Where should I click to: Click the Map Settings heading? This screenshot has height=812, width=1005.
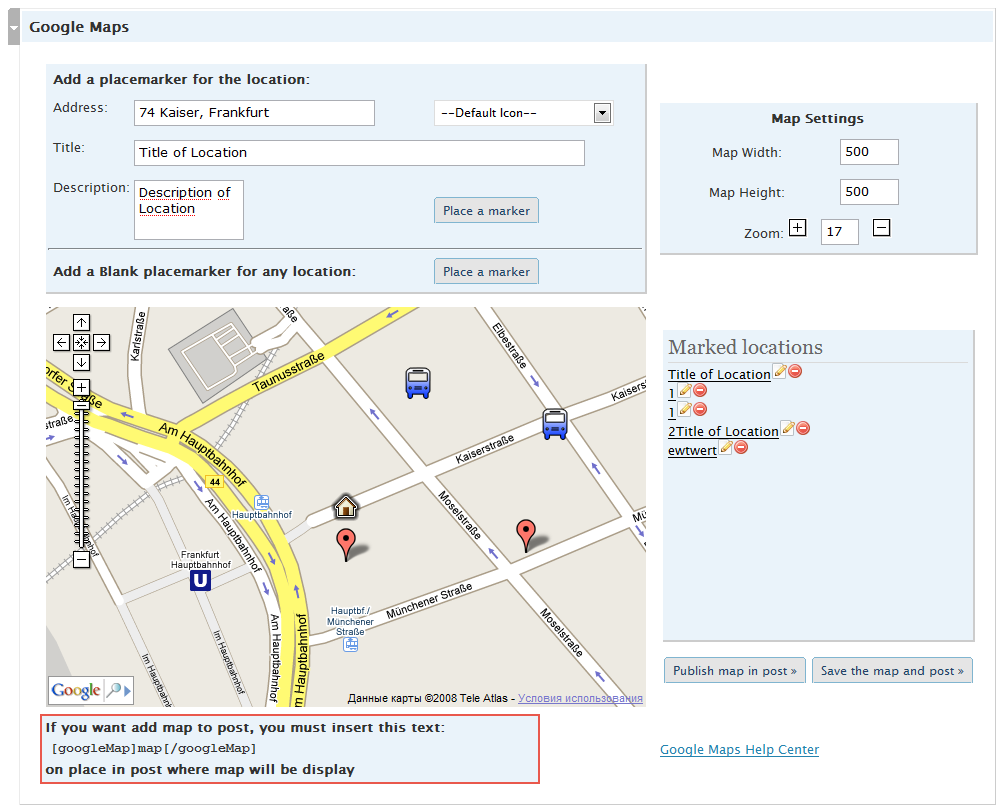pos(817,119)
